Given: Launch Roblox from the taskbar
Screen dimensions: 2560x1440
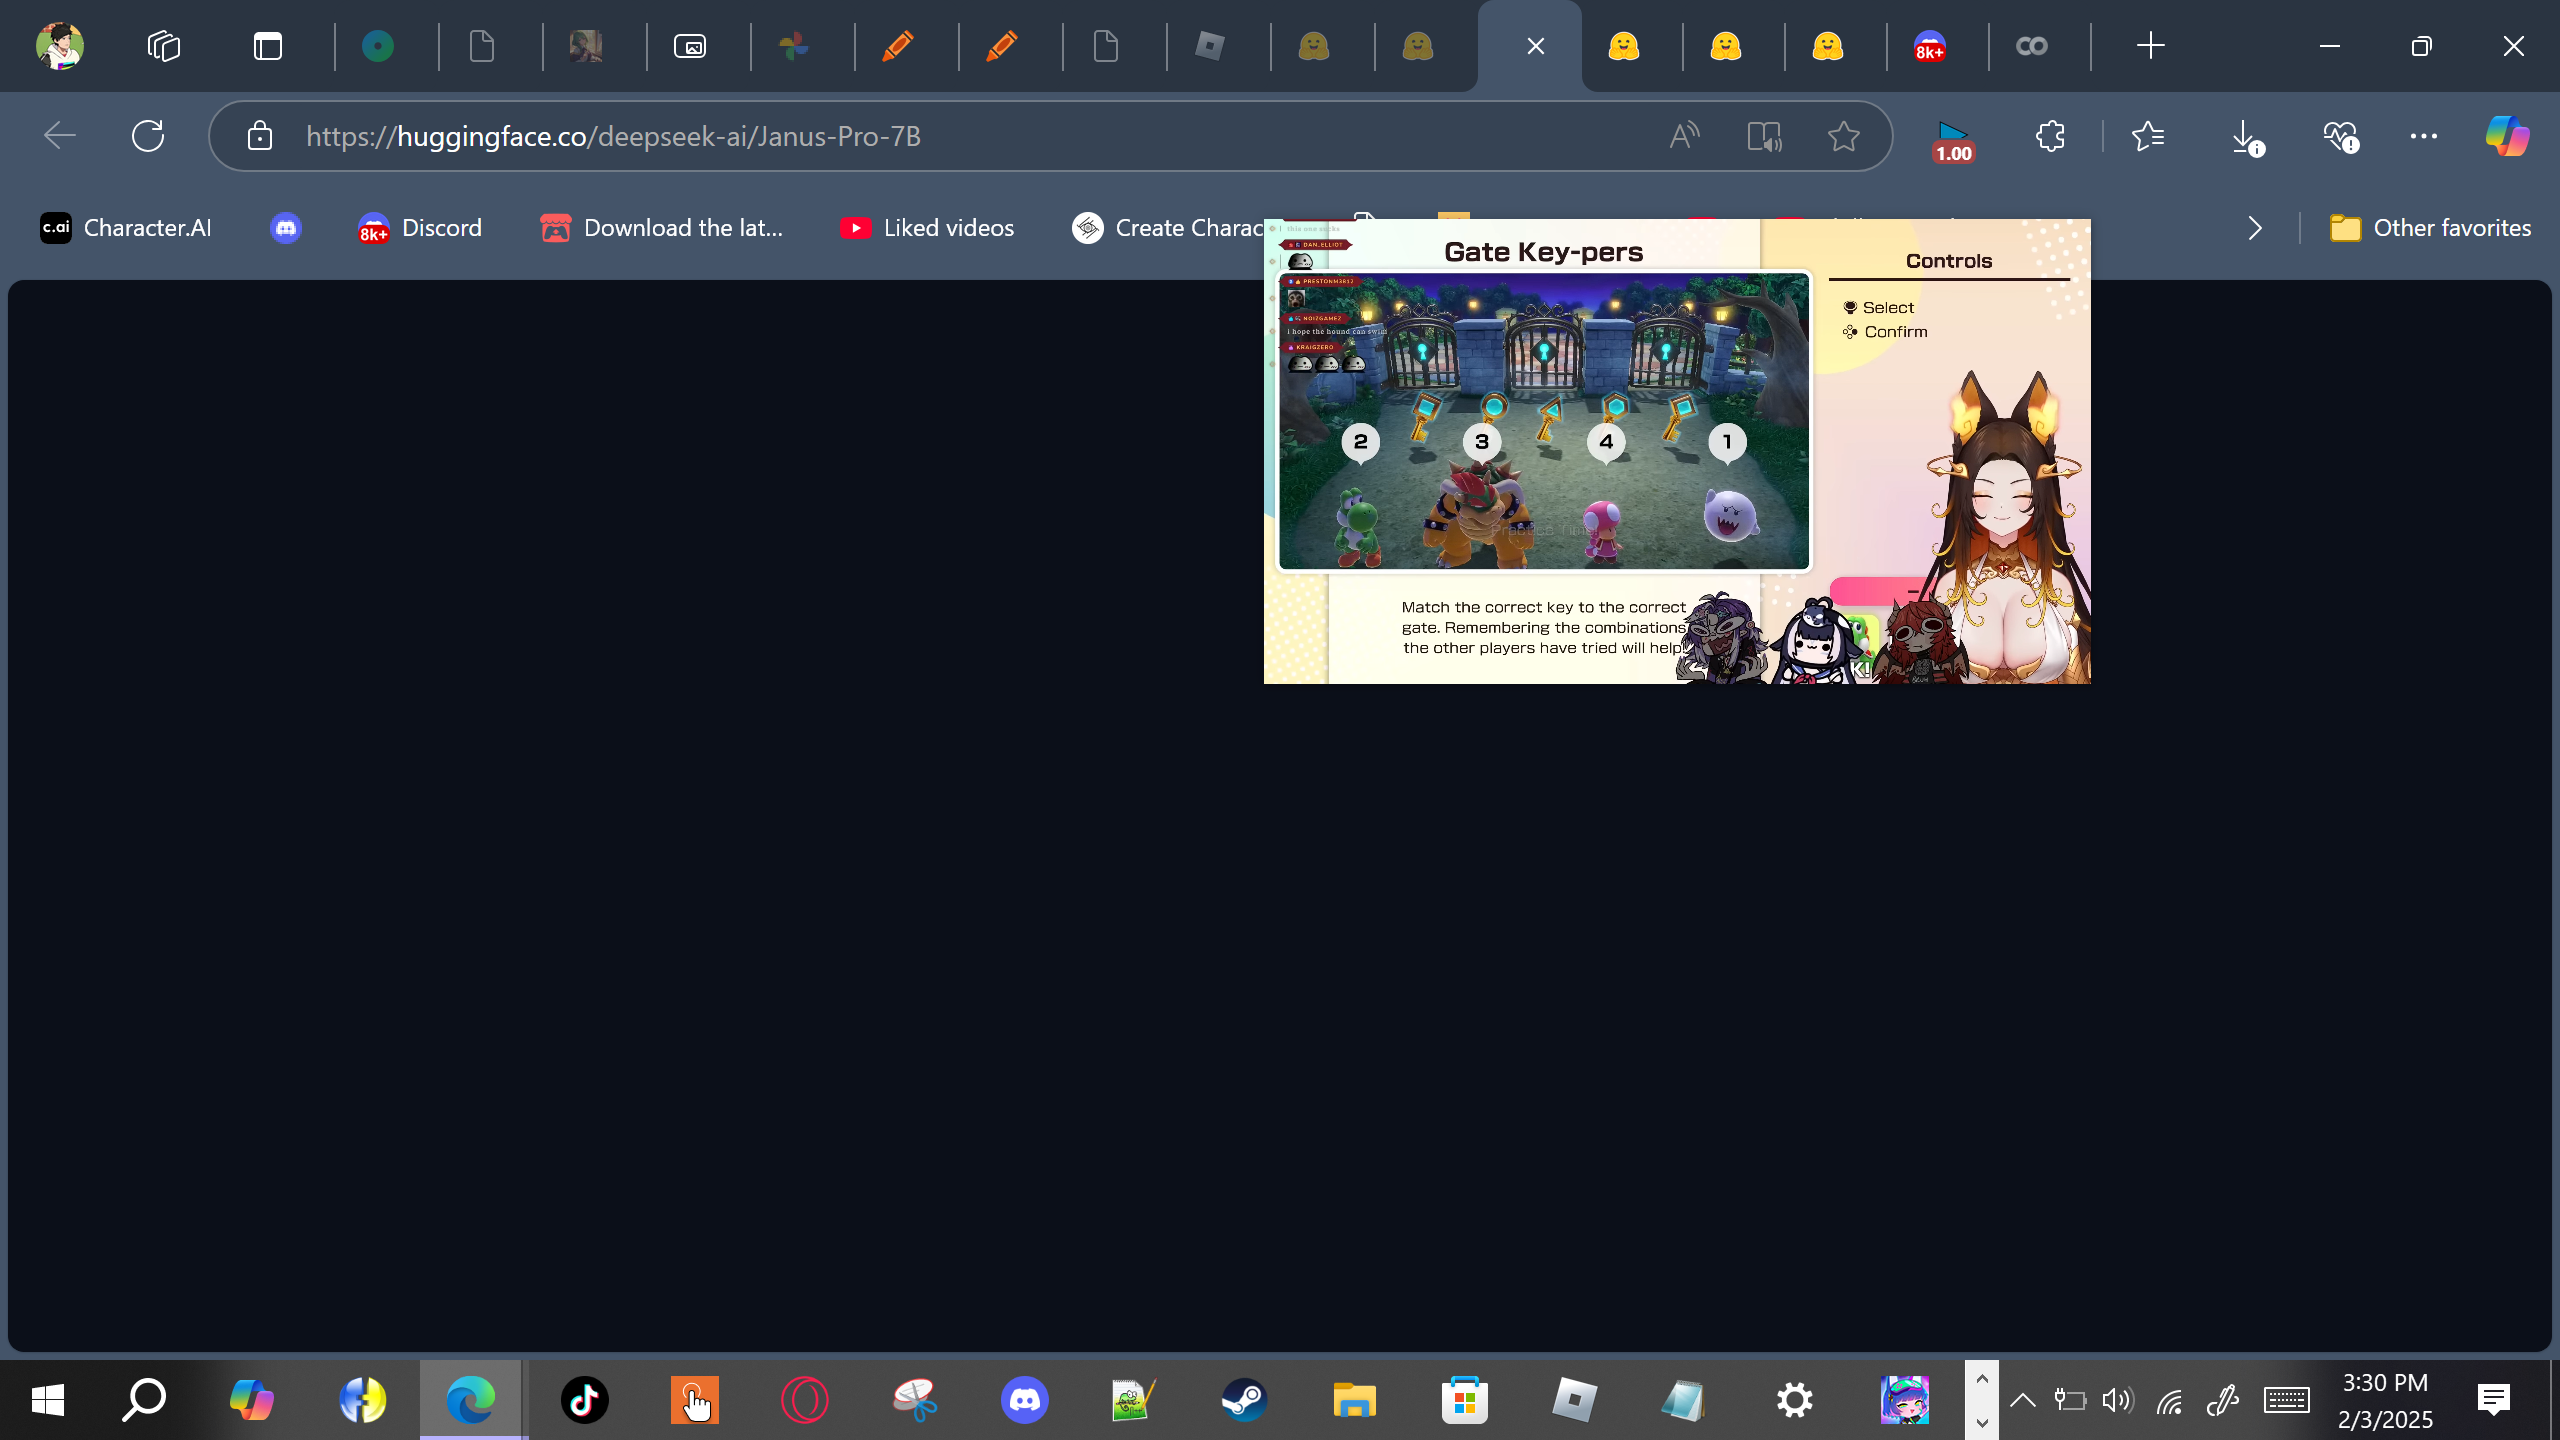Looking at the screenshot, I should (1575, 1400).
